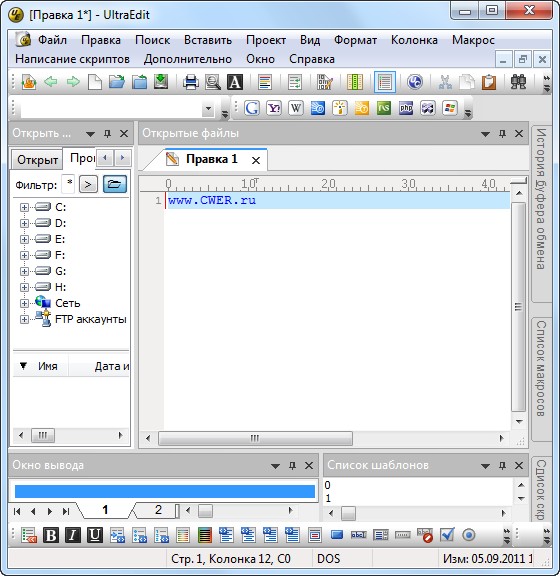Click the Print printer icon
The height and width of the screenshot is (576, 560).
click(x=191, y=82)
